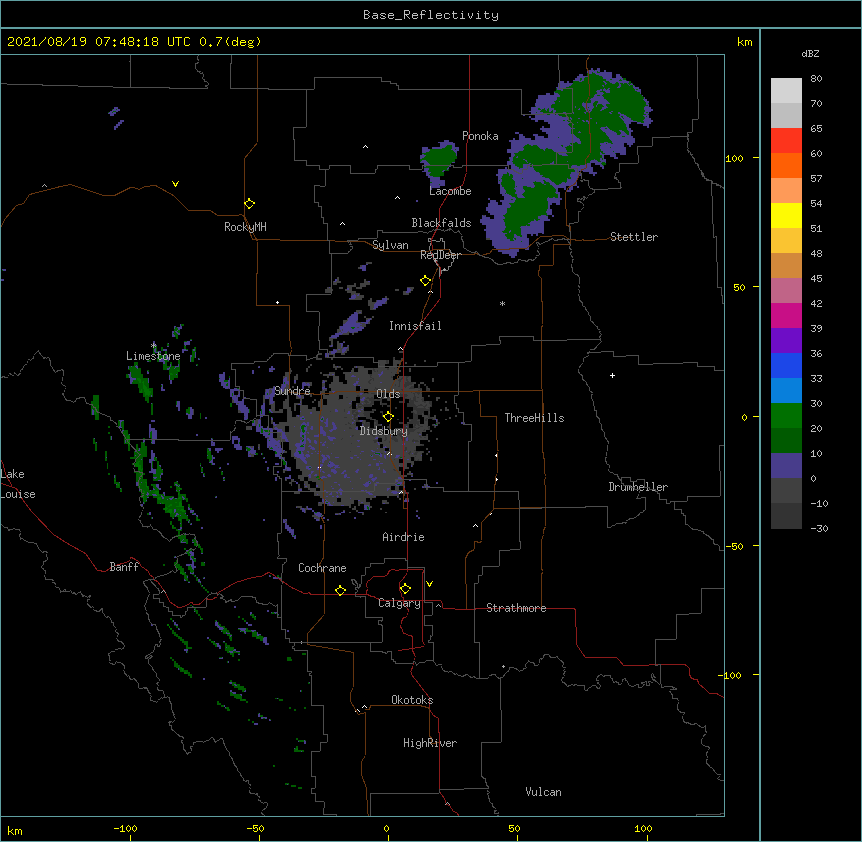This screenshot has width=862, height=842.
Task: Click the yellow diamond marker below RedDeer
Action: click(x=426, y=281)
